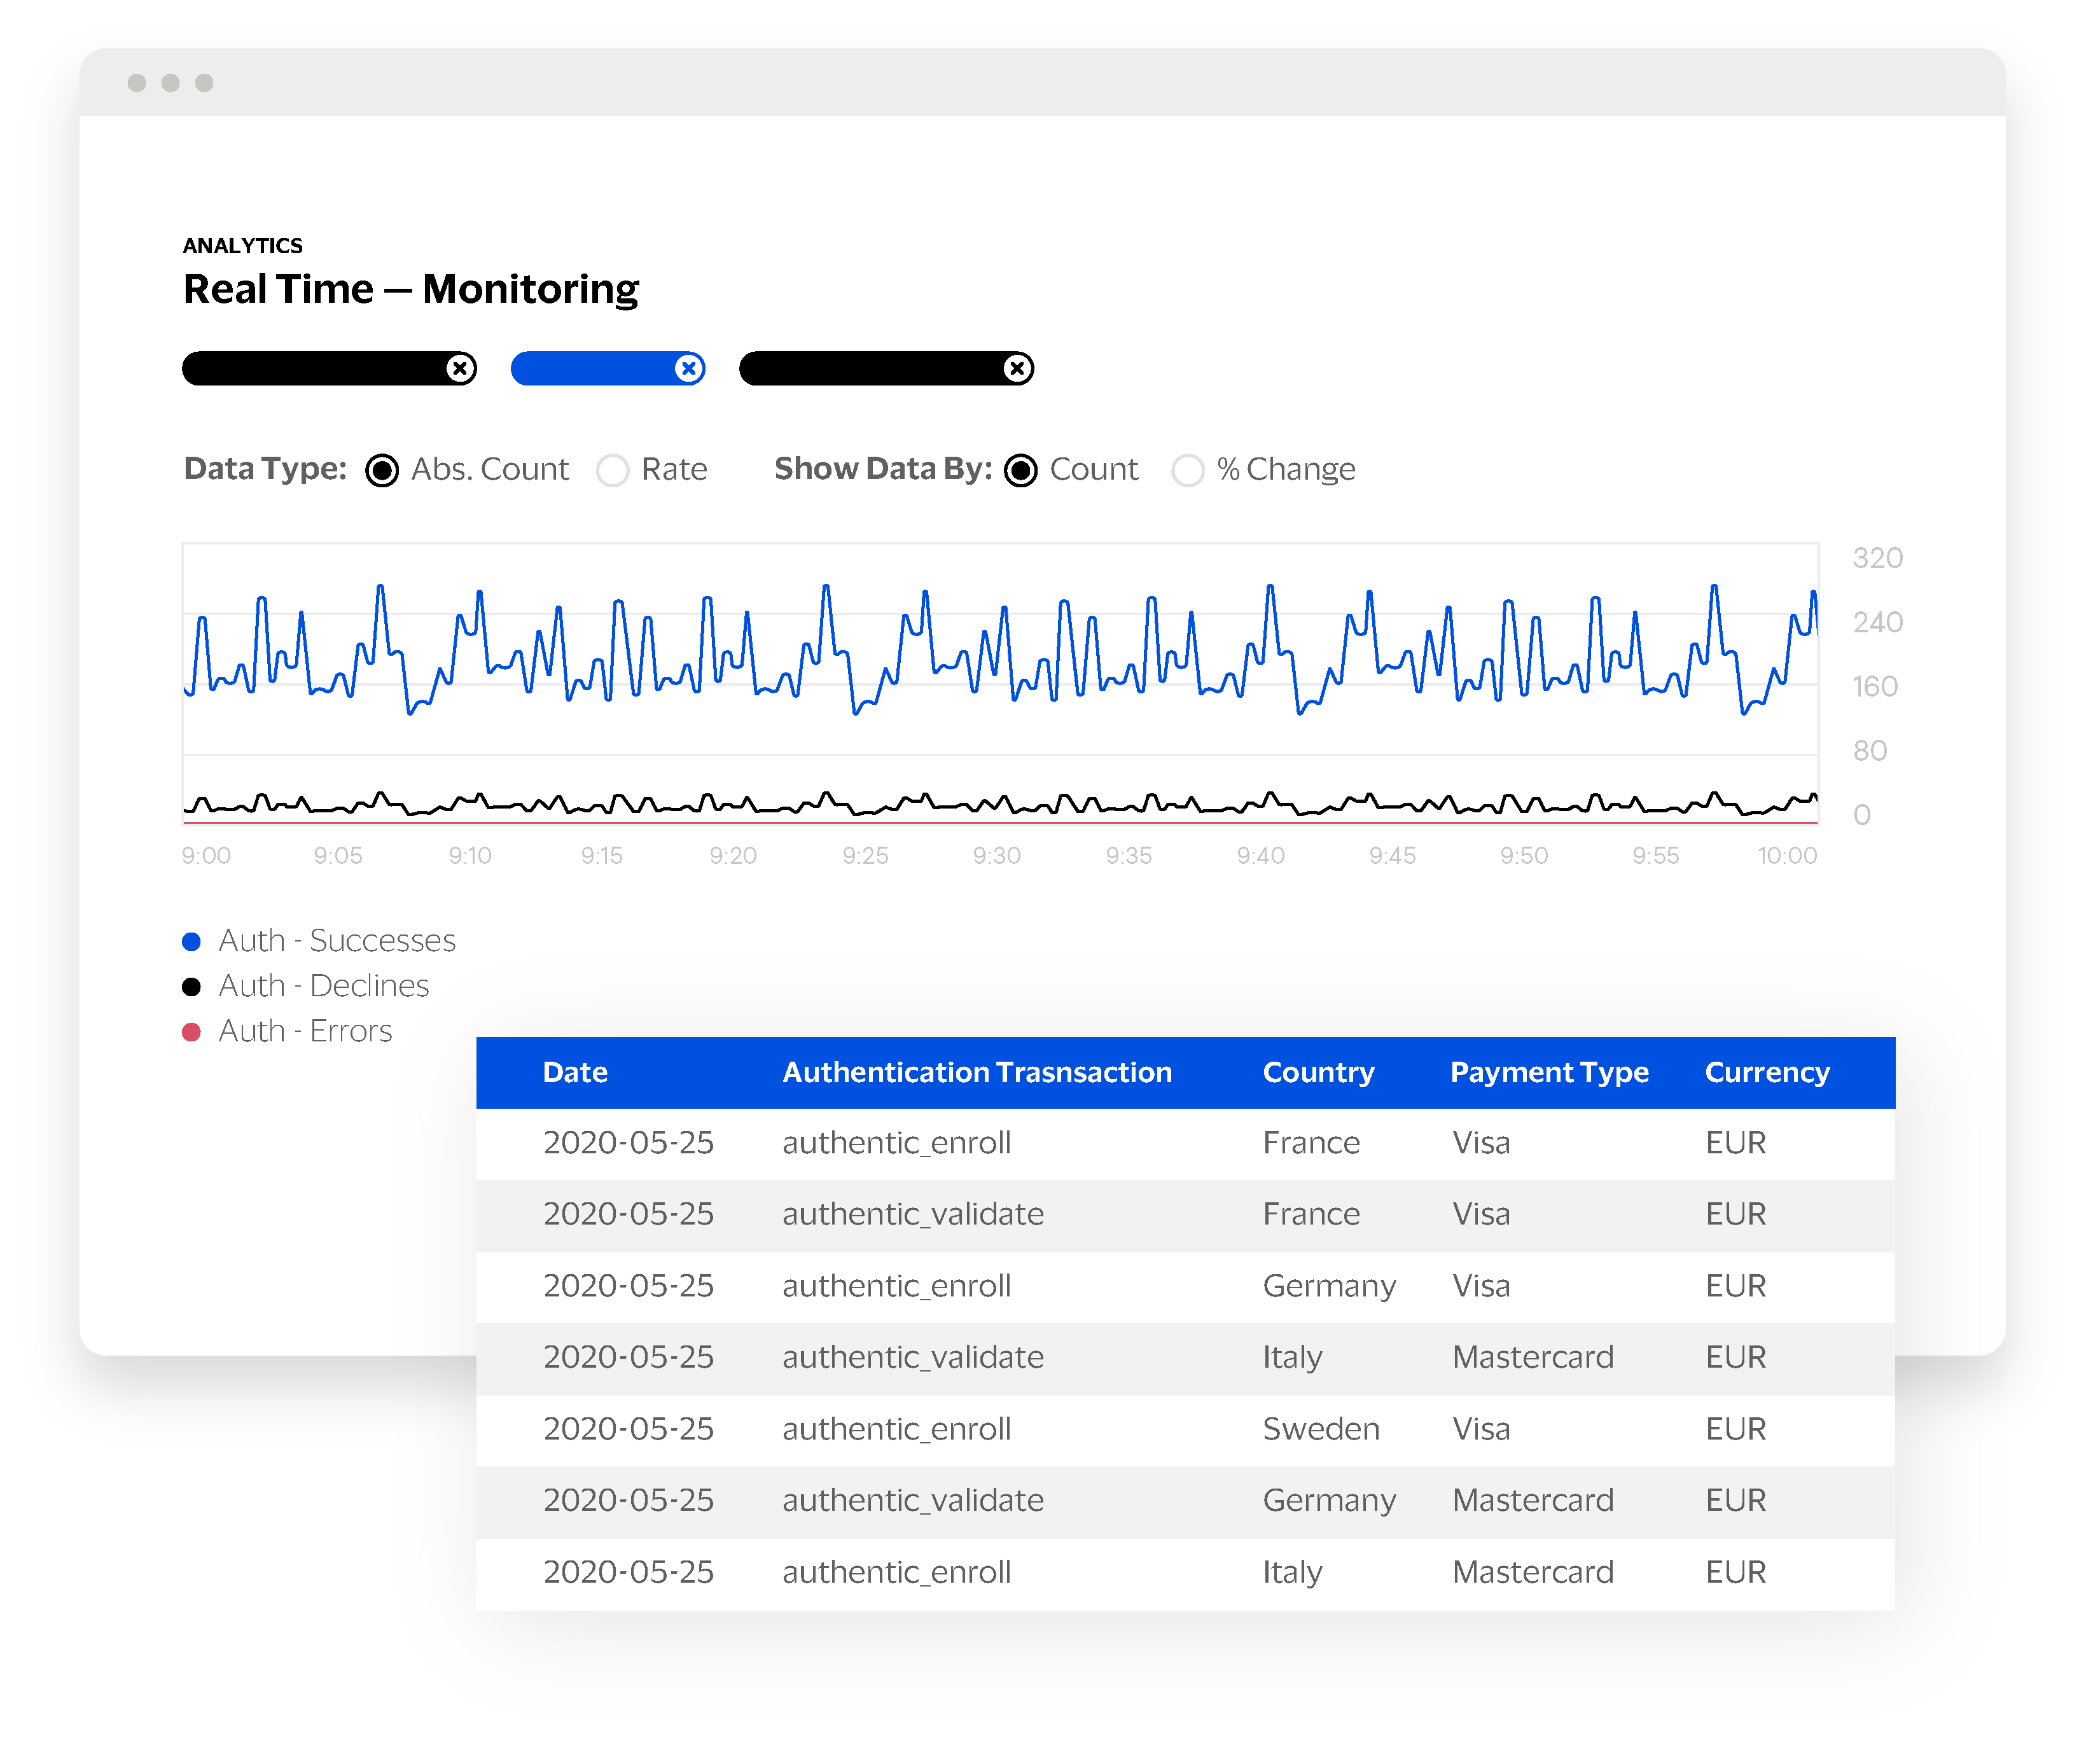This screenshot has width=2086, height=1764.
Task: Click the first gray window control dot
Action: coord(137,83)
